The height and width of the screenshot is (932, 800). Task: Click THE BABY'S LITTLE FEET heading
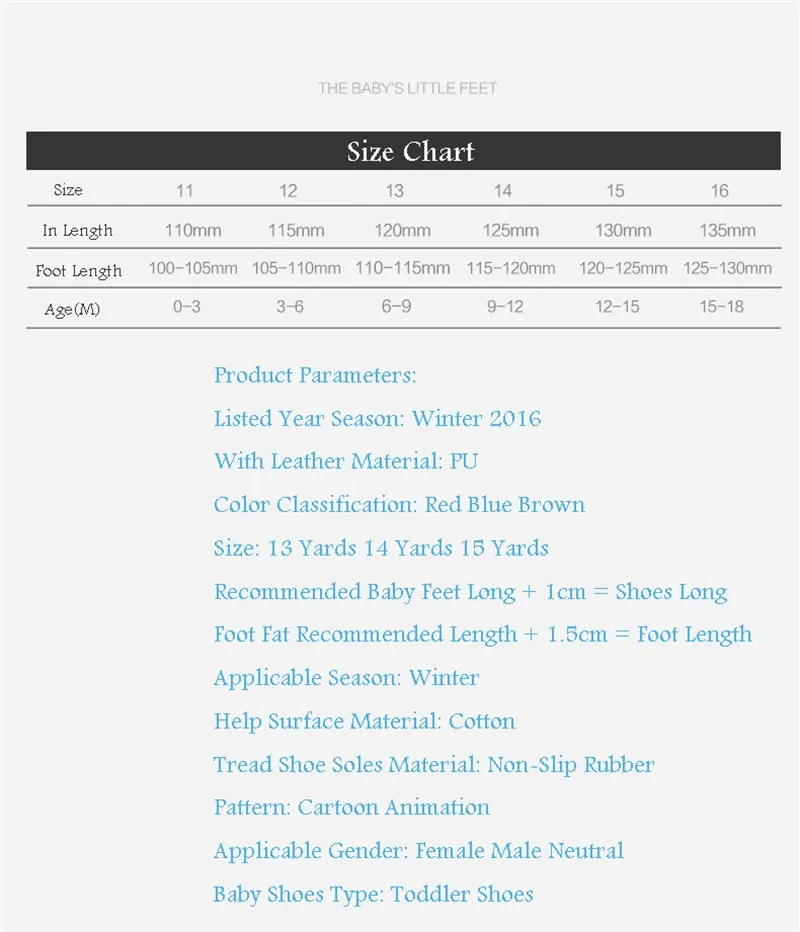[x=407, y=89]
